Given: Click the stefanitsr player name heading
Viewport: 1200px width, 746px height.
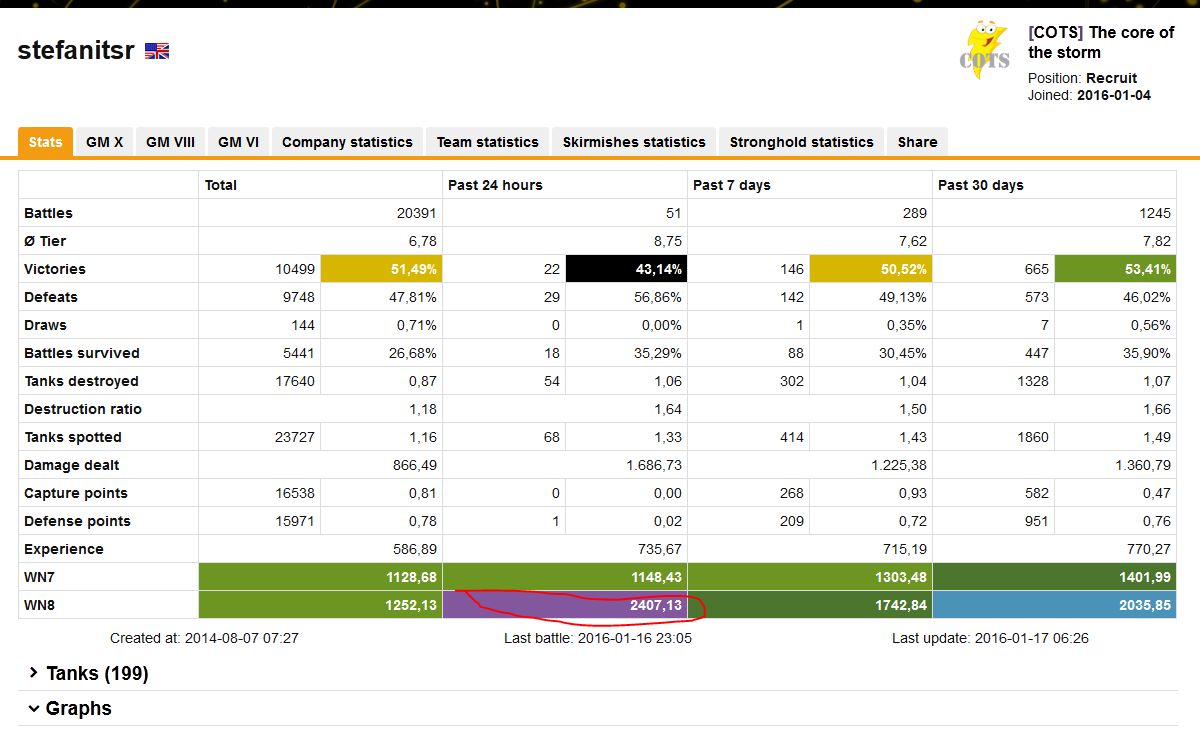Looking at the screenshot, I should [x=76, y=51].
